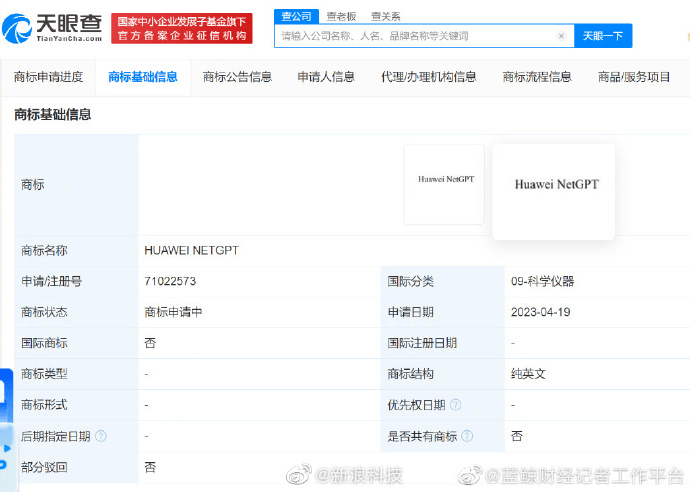This screenshot has height=492, width=690.
Task: Open the 申请人信息 tab
Action: (326, 77)
